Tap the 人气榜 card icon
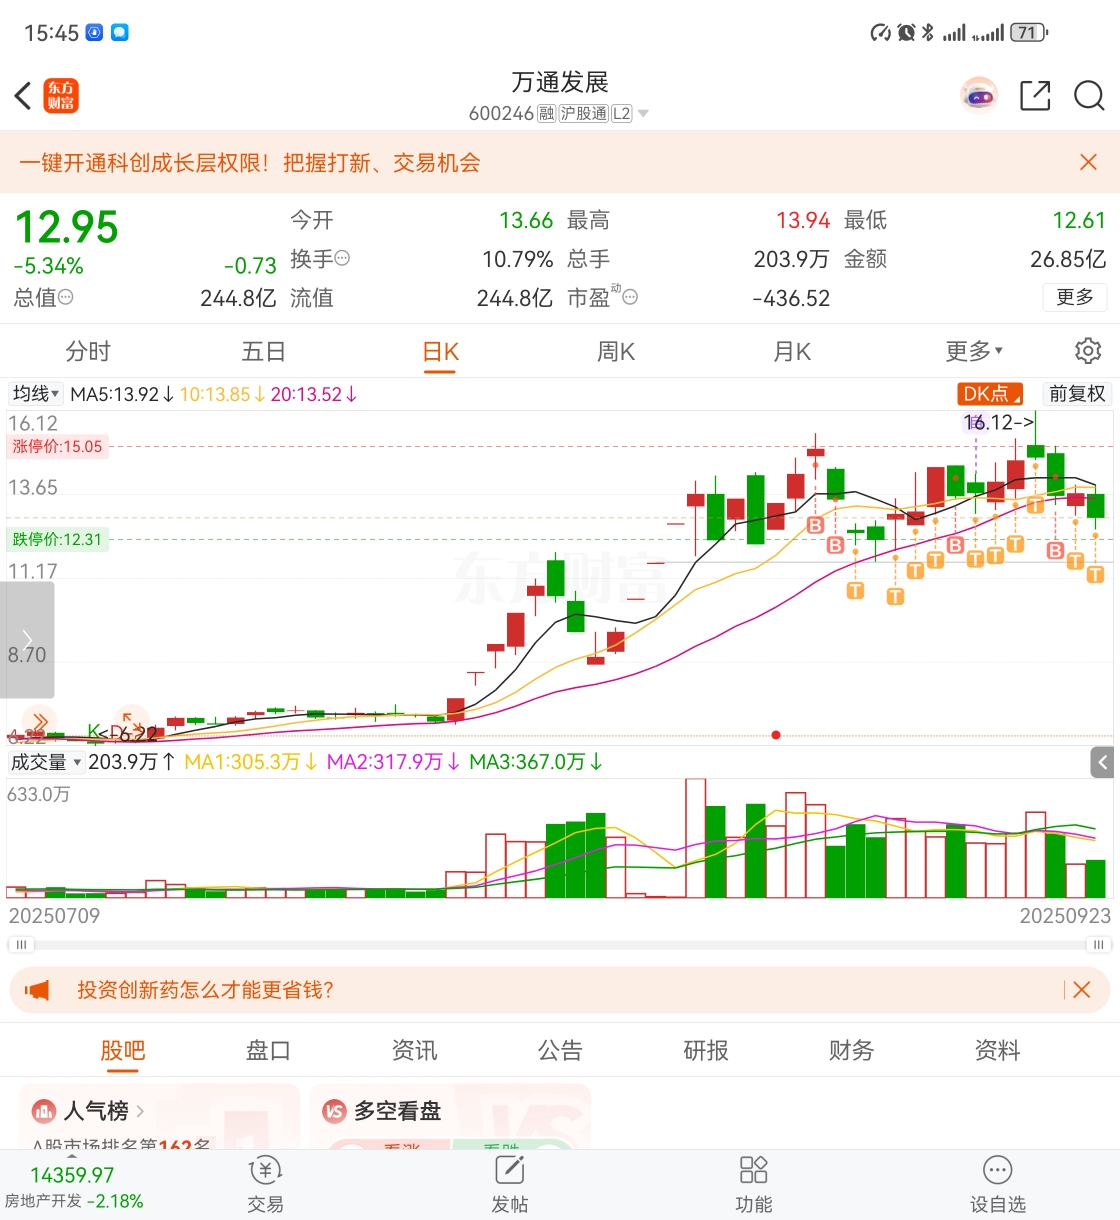 click(44, 1111)
